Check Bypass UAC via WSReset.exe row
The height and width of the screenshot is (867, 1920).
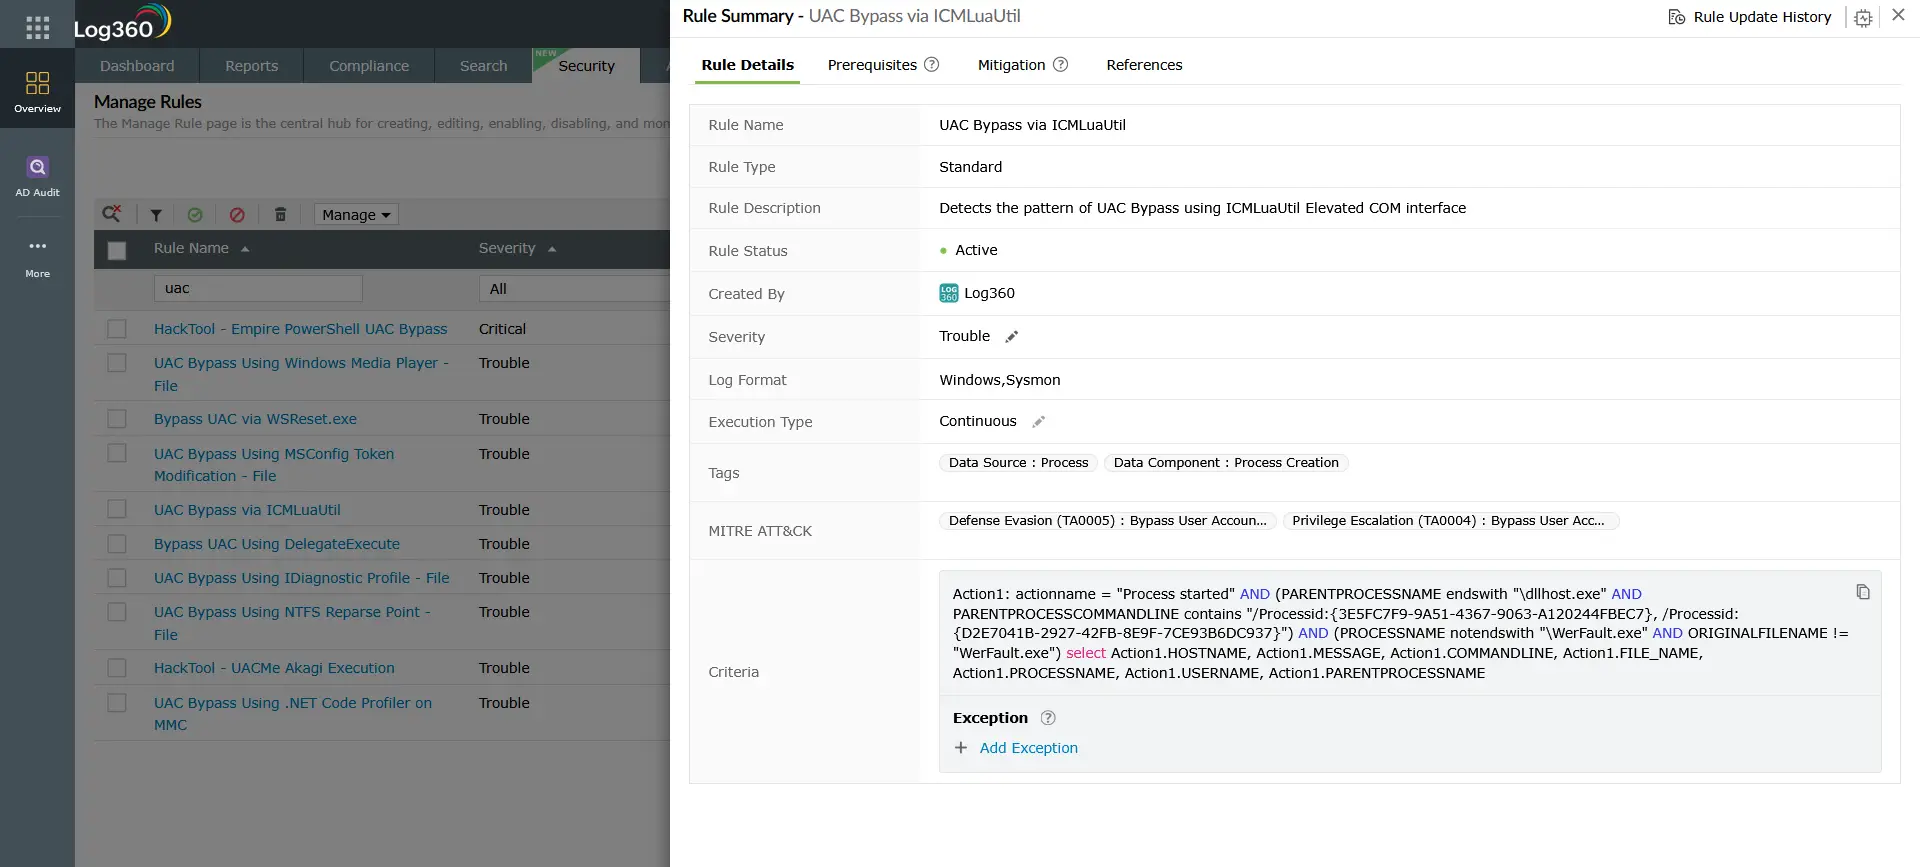pos(117,419)
